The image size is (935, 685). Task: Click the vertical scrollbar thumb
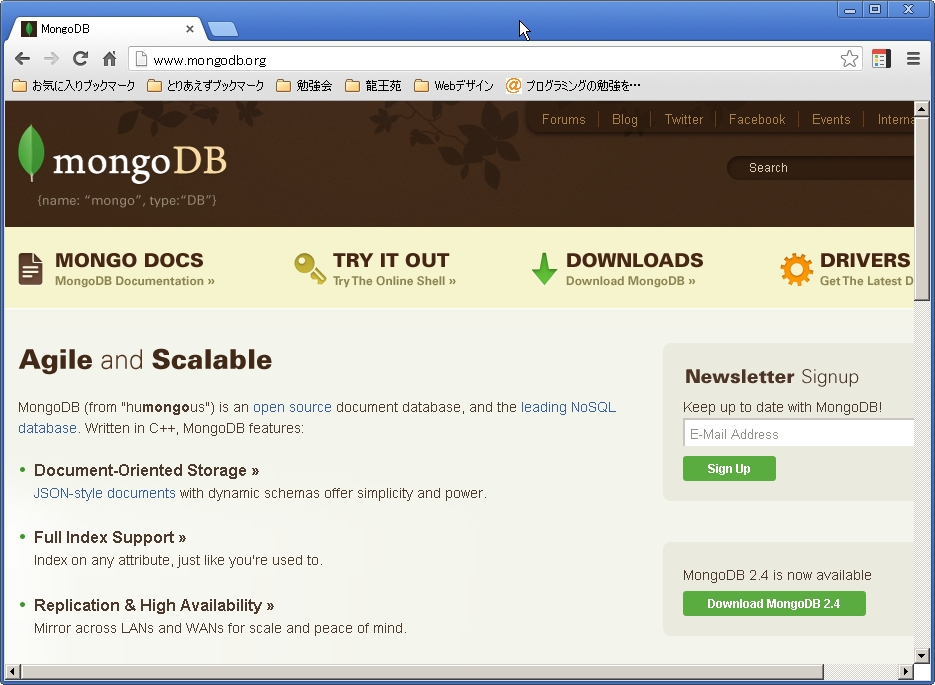coord(921,208)
